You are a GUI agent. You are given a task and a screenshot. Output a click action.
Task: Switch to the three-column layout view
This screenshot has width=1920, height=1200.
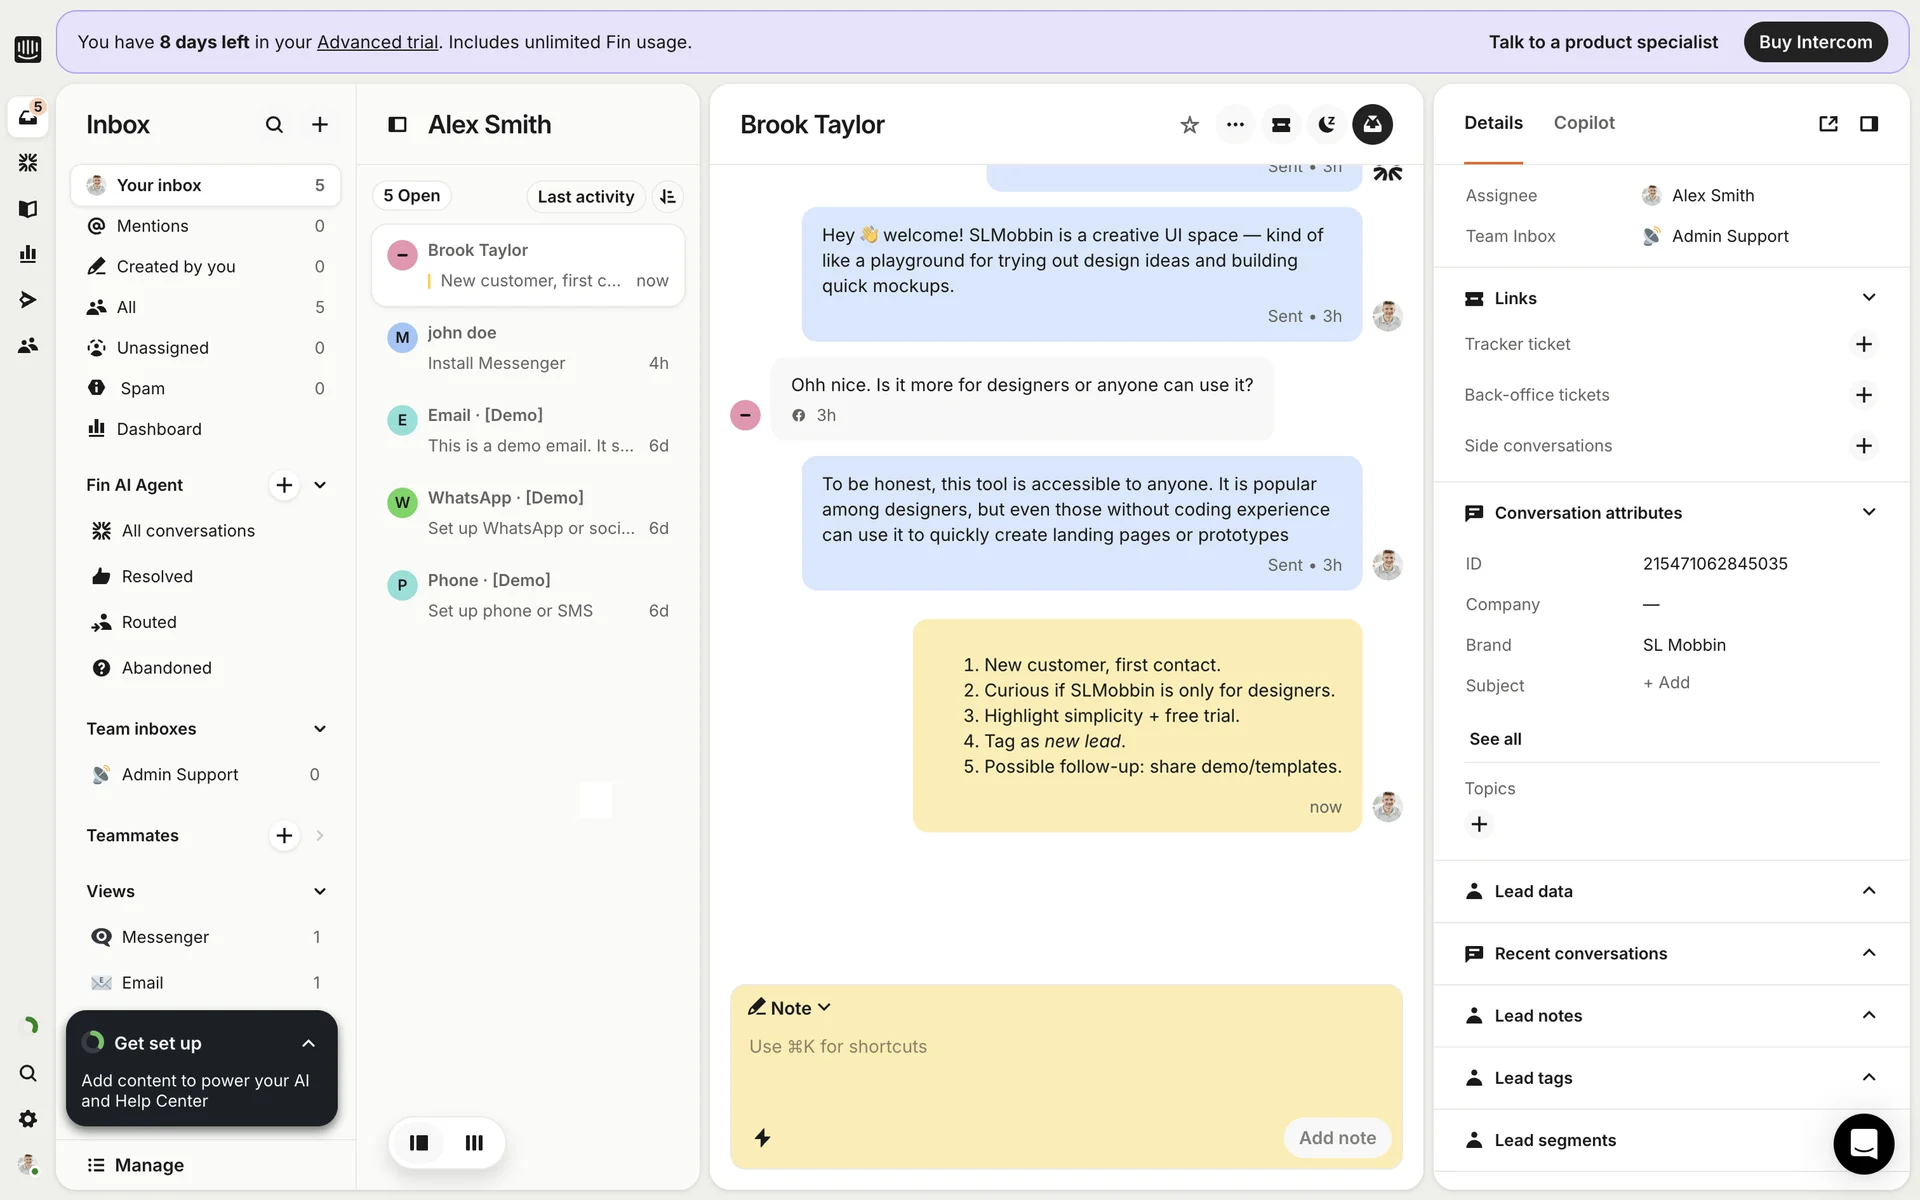[x=474, y=1142]
